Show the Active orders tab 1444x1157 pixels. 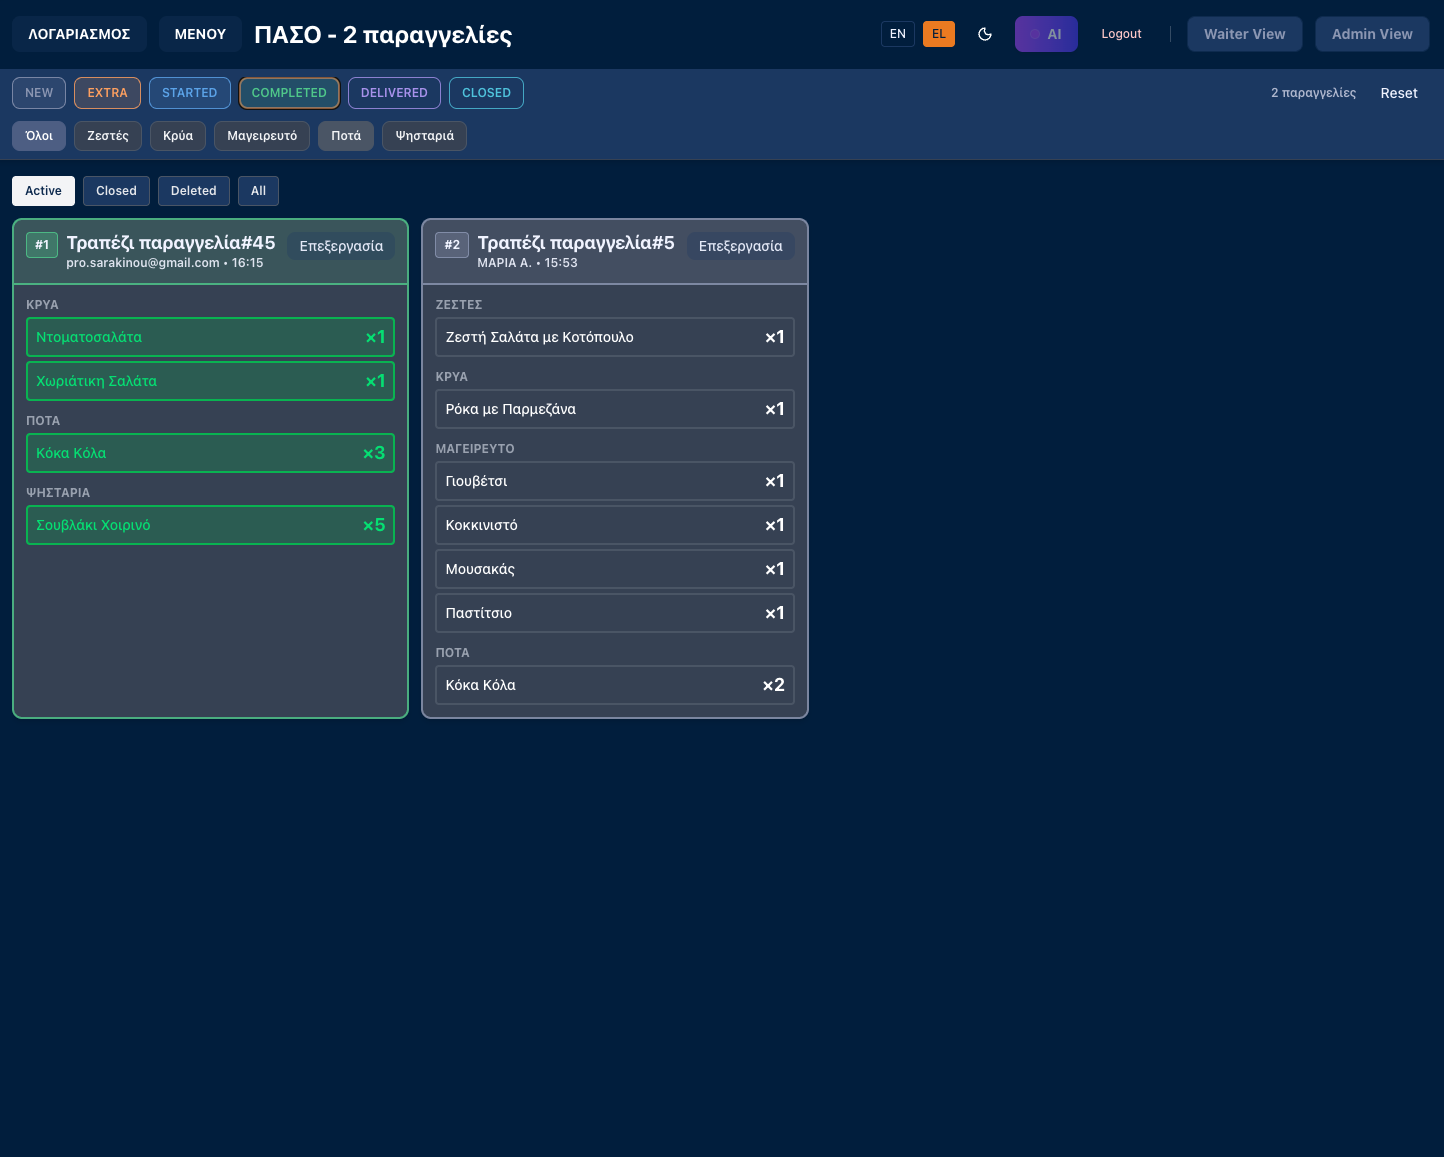[x=43, y=191]
